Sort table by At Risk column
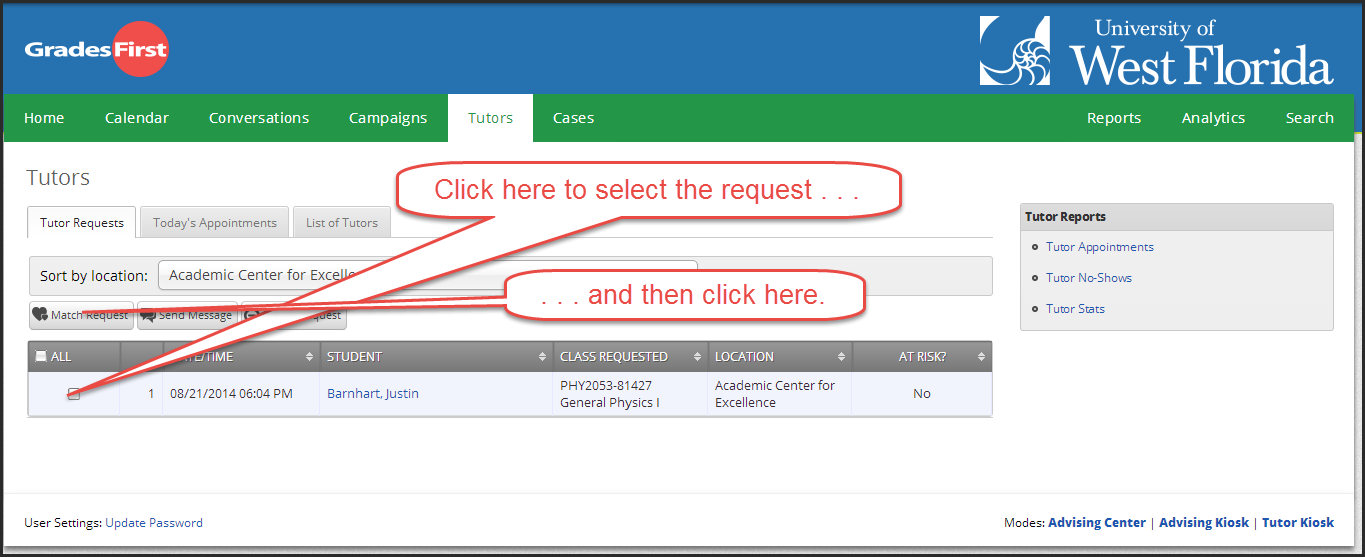Viewport: 1365px width, 557px height. 922,356
